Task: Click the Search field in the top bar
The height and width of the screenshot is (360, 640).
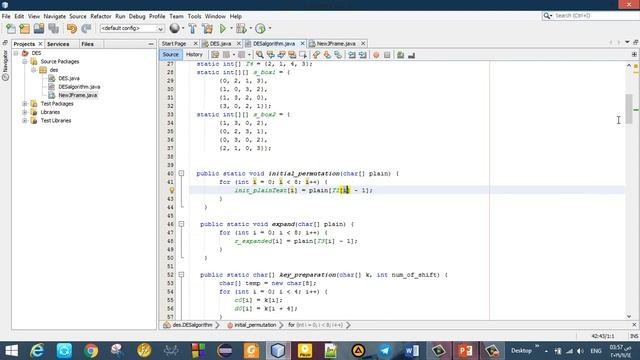Action: pos(594,16)
